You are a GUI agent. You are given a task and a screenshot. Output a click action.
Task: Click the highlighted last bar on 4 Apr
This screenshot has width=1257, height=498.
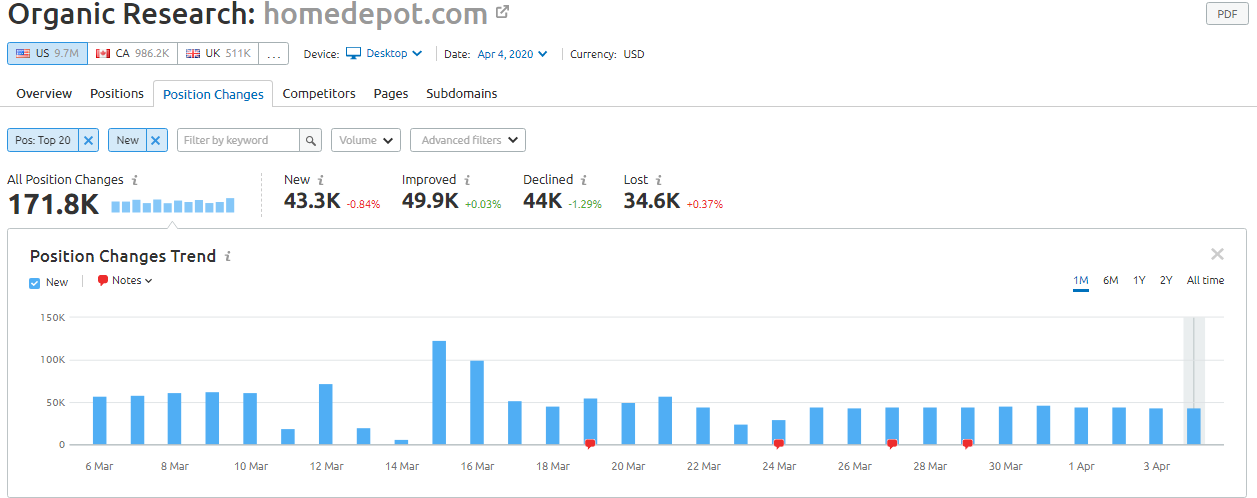click(1194, 426)
